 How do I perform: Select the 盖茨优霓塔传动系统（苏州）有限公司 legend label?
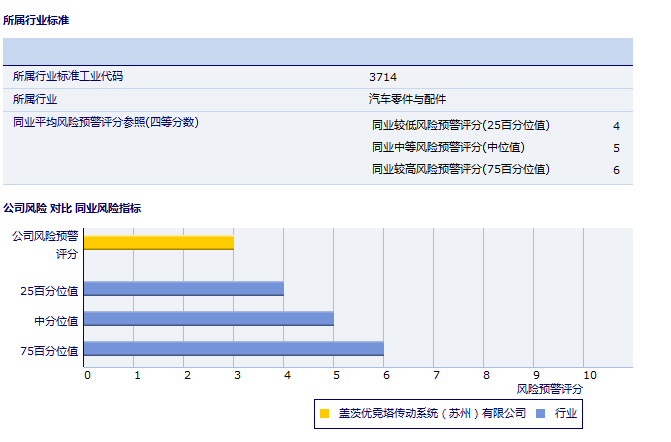pyautogui.click(x=431, y=412)
